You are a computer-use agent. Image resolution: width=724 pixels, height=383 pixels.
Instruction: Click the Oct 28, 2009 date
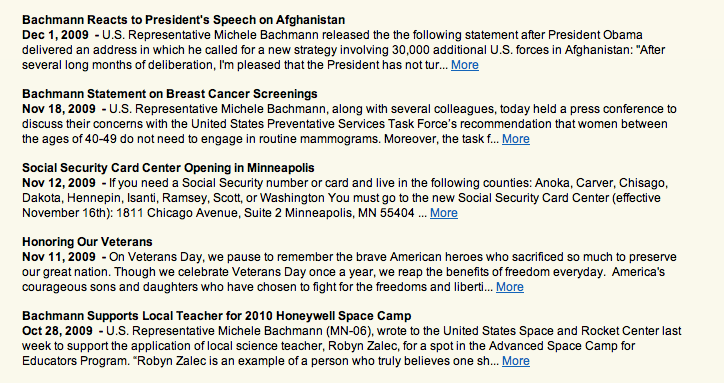click(57, 331)
